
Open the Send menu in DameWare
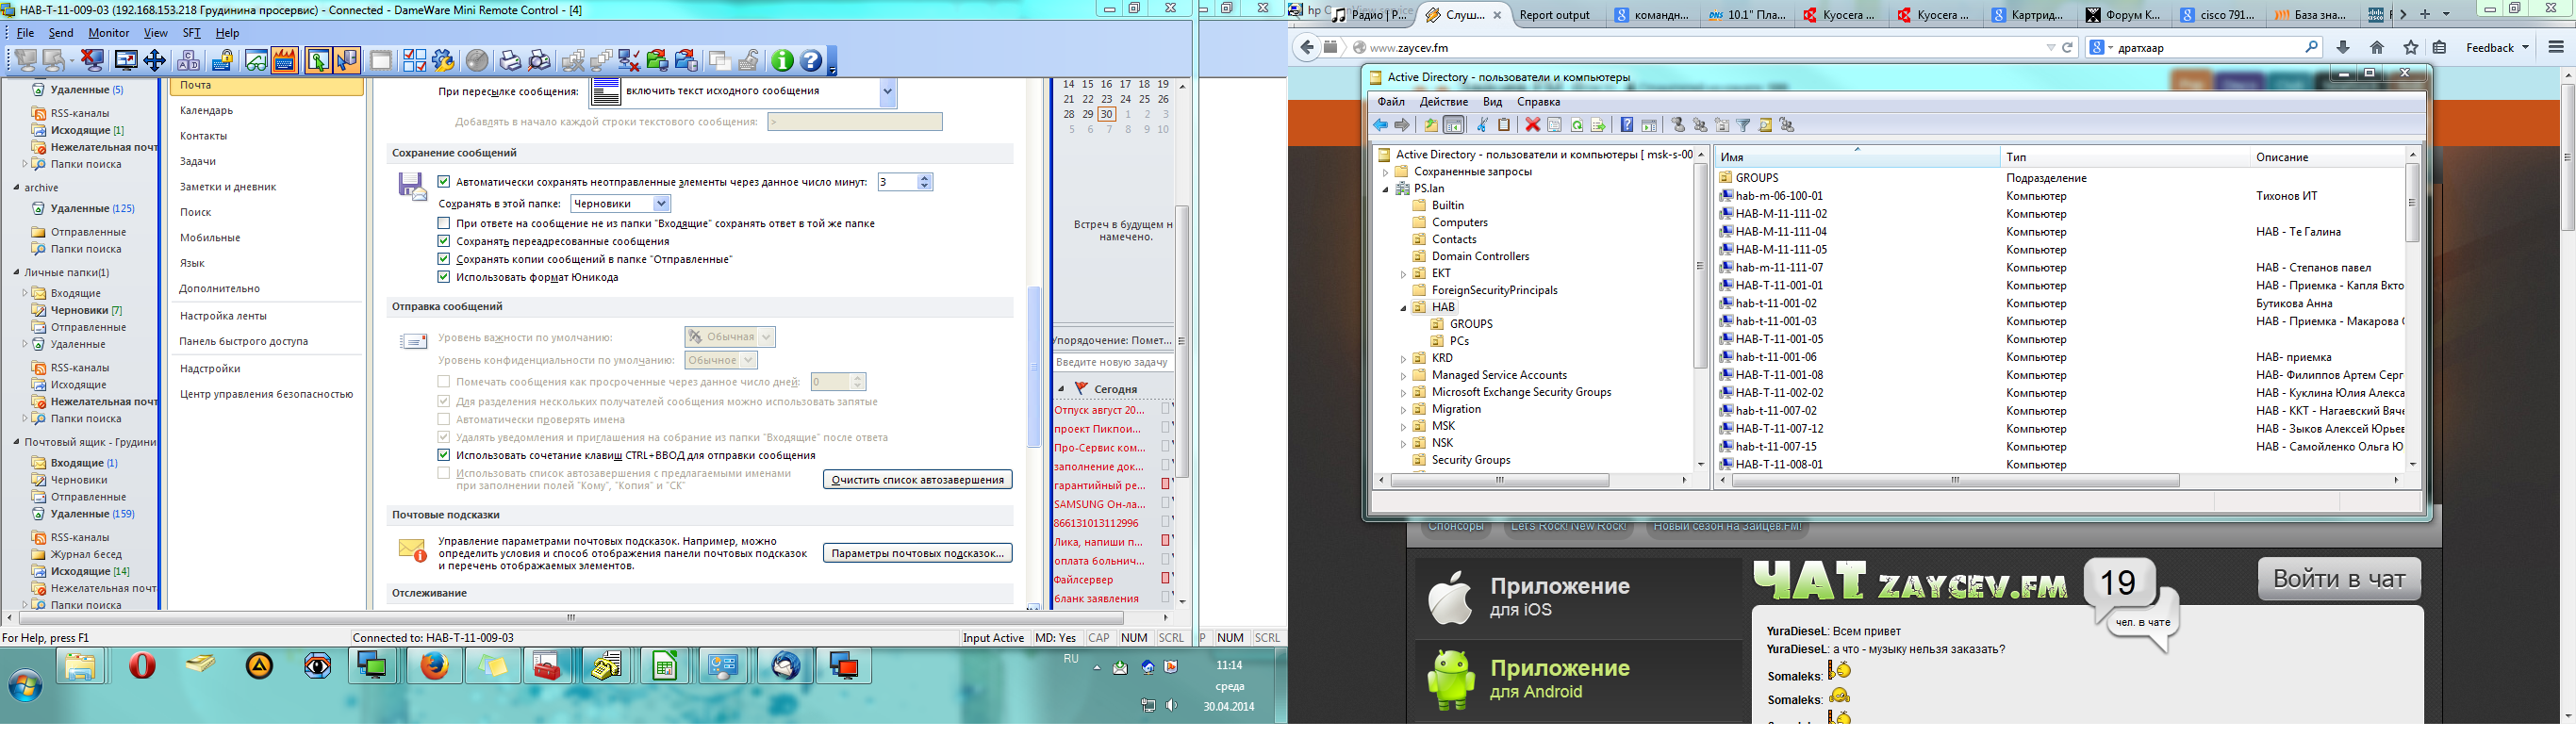coord(61,33)
